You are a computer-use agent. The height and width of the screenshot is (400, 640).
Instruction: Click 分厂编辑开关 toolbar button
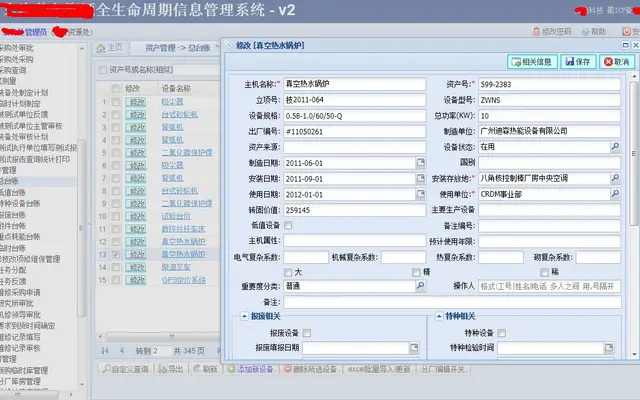pyautogui.click(x=442, y=369)
